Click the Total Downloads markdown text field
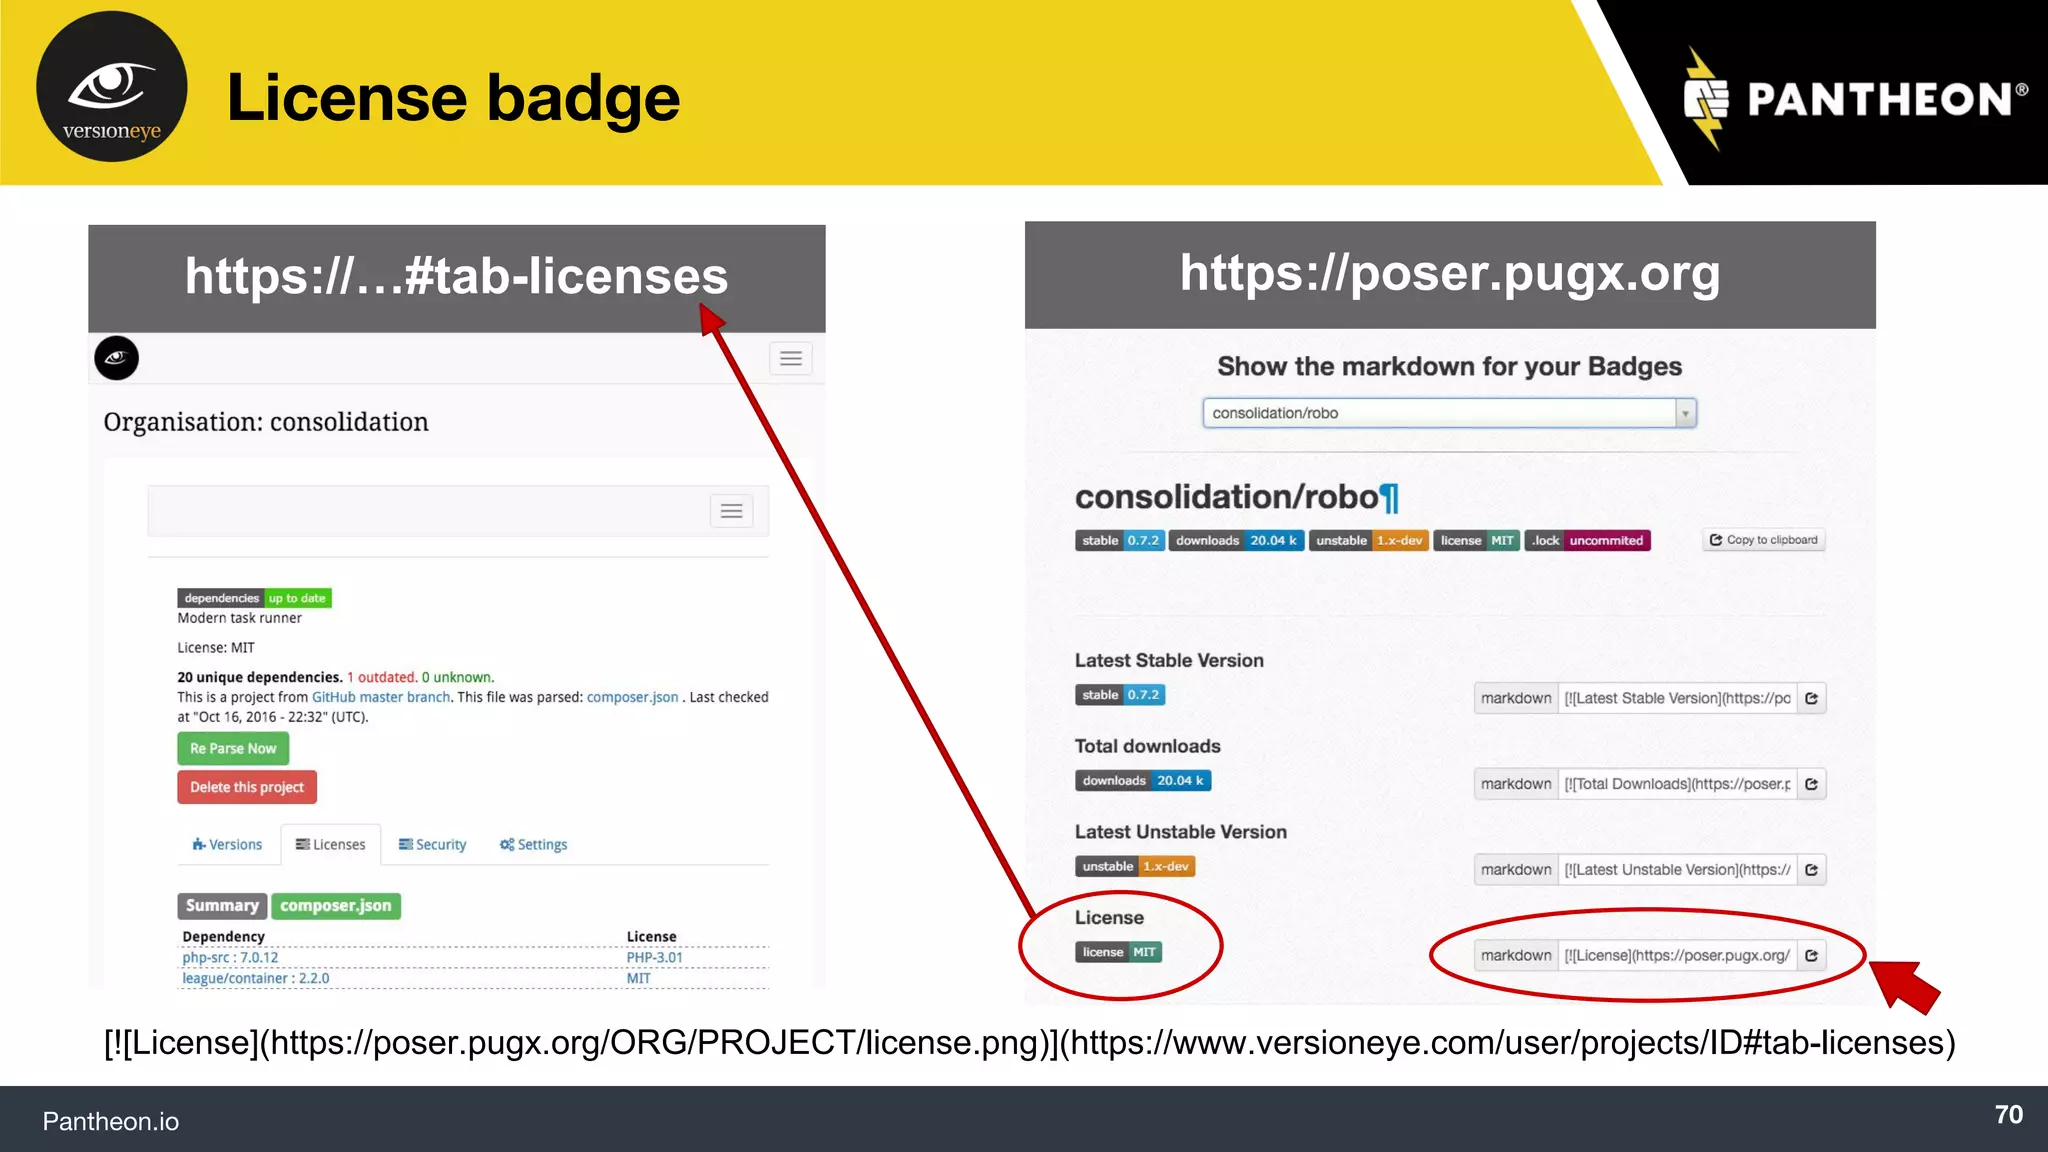 click(x=1678, y=784)
